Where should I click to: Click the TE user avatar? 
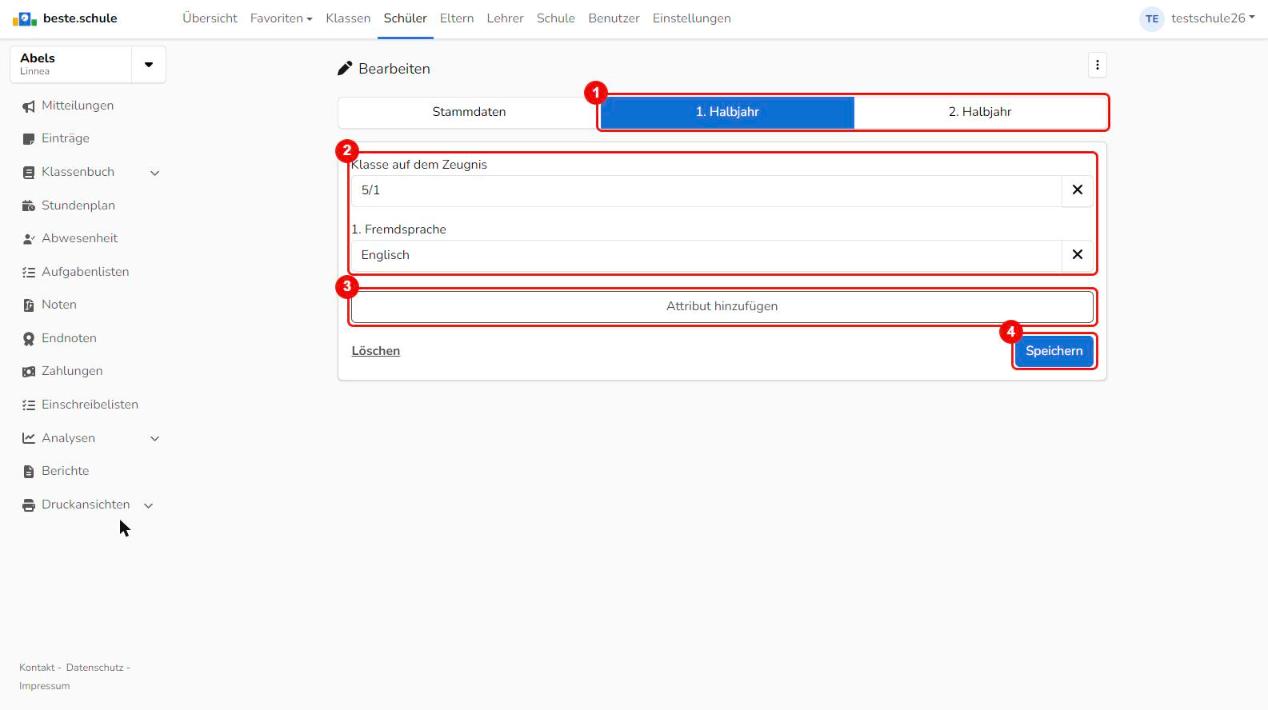pyautogui.click(x=1152, y=18)
